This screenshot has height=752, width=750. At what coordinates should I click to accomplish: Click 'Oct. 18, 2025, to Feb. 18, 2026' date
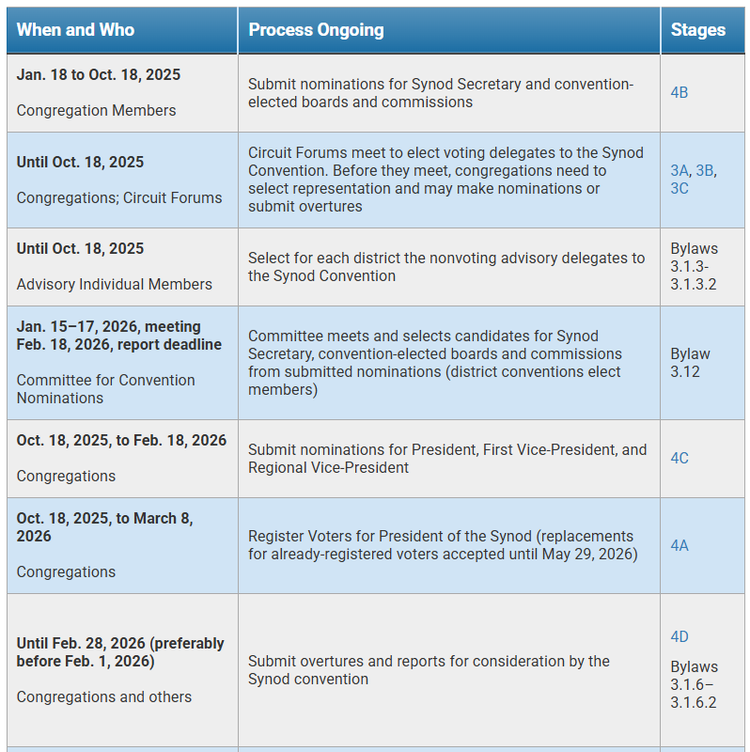(x=121, y=440)
